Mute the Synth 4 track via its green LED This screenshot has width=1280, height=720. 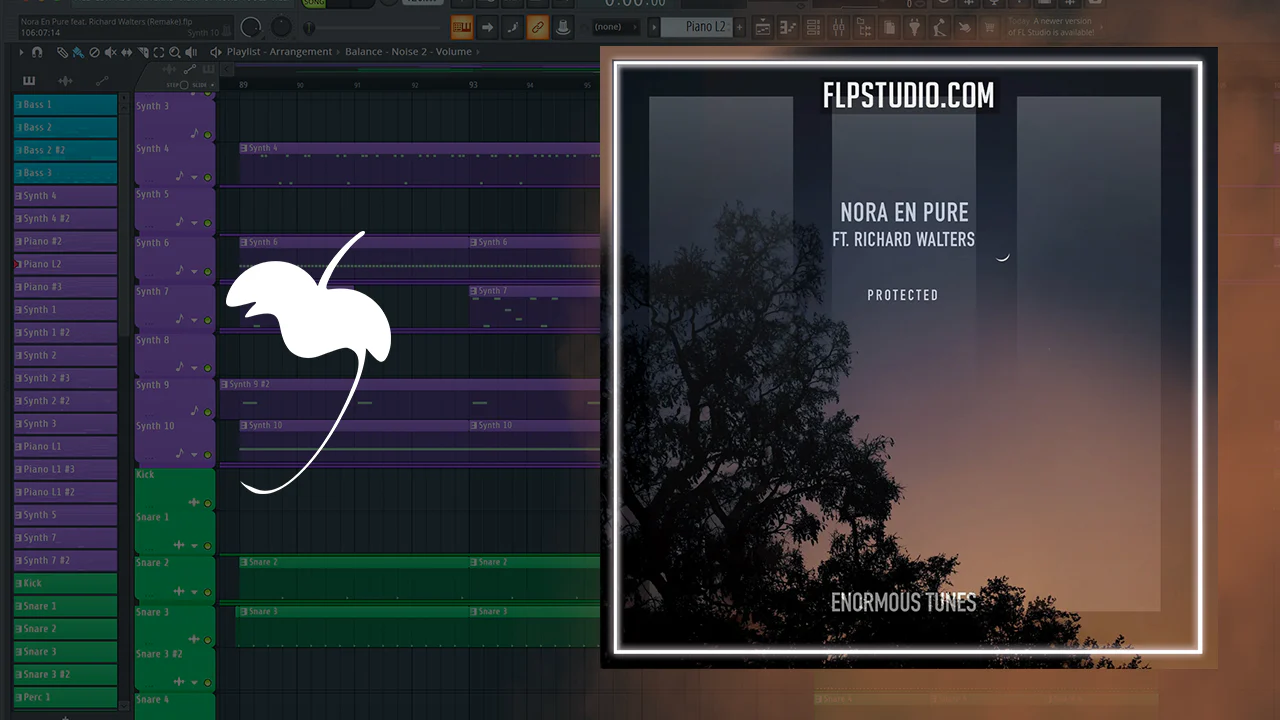(x=208, y=177)
